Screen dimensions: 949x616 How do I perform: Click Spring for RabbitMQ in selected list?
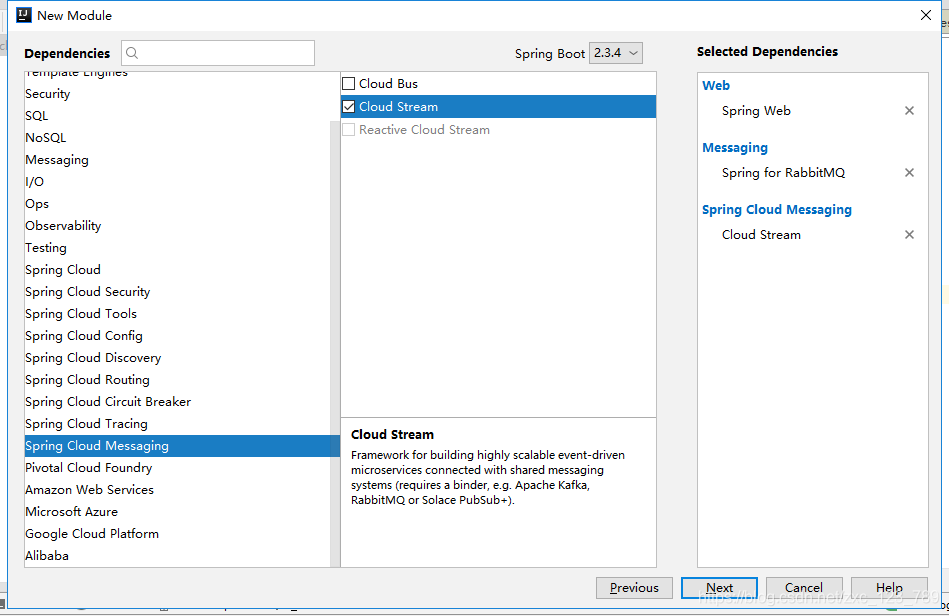[x=783, y=173]
